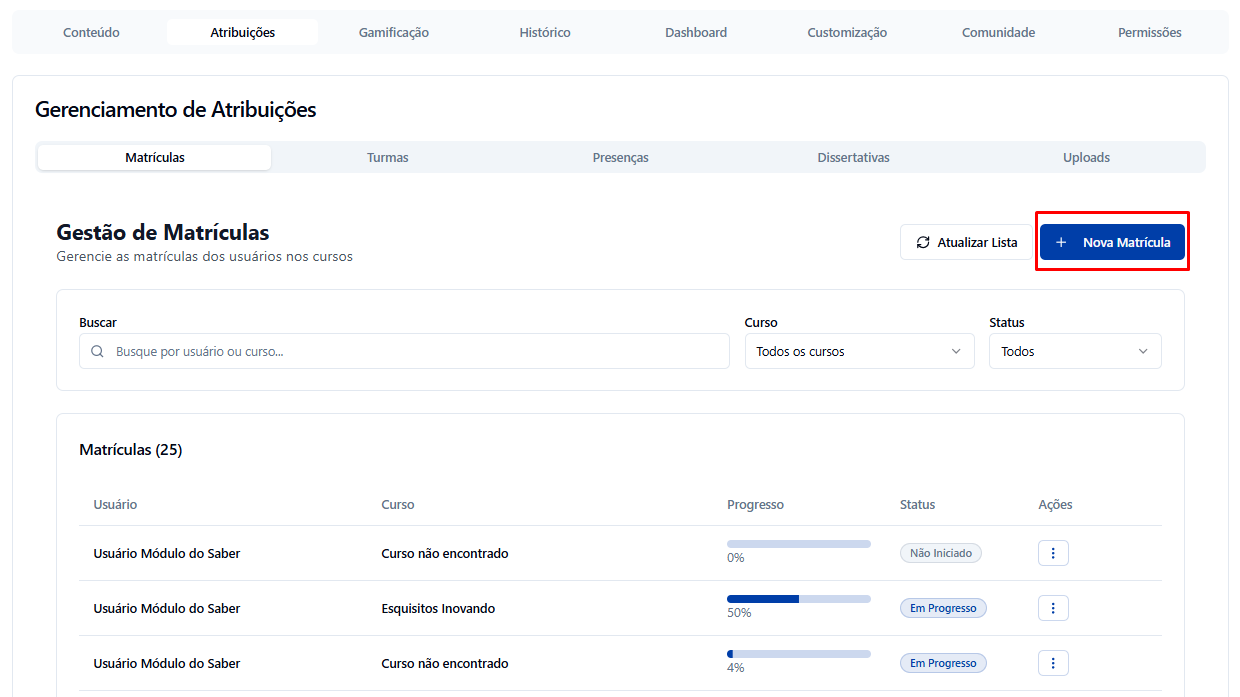1240x697 pixels.
Task: Open Gamificação in the top navigation
Action: pyautogui.click(x=394, y=33)
